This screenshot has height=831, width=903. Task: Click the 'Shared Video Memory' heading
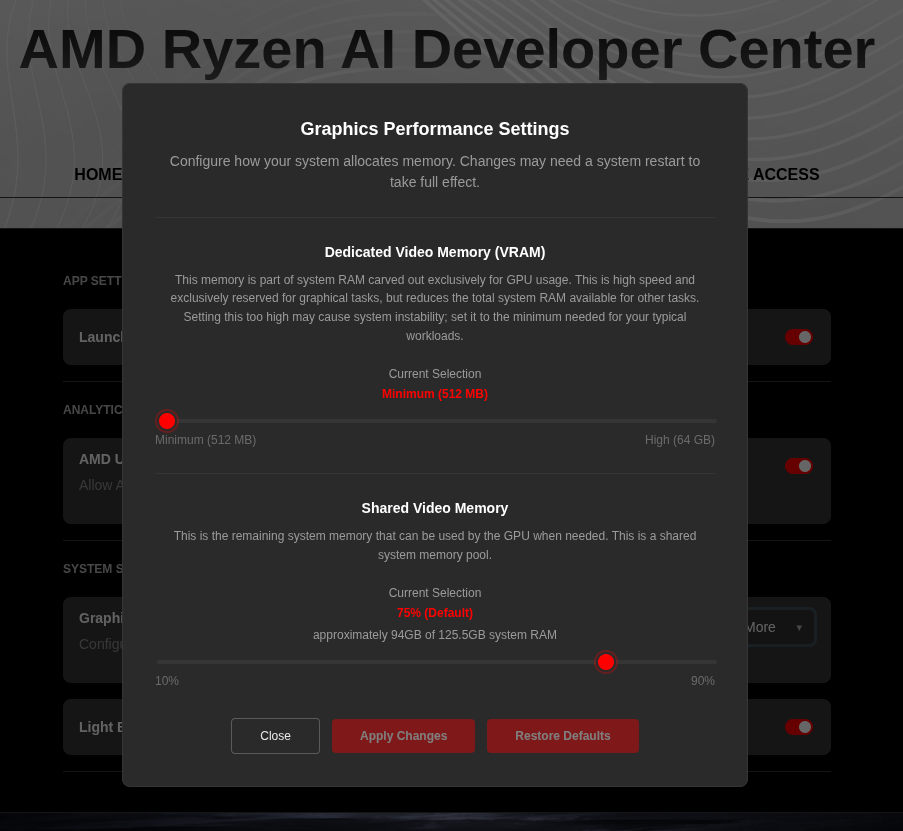coord(435,508)
